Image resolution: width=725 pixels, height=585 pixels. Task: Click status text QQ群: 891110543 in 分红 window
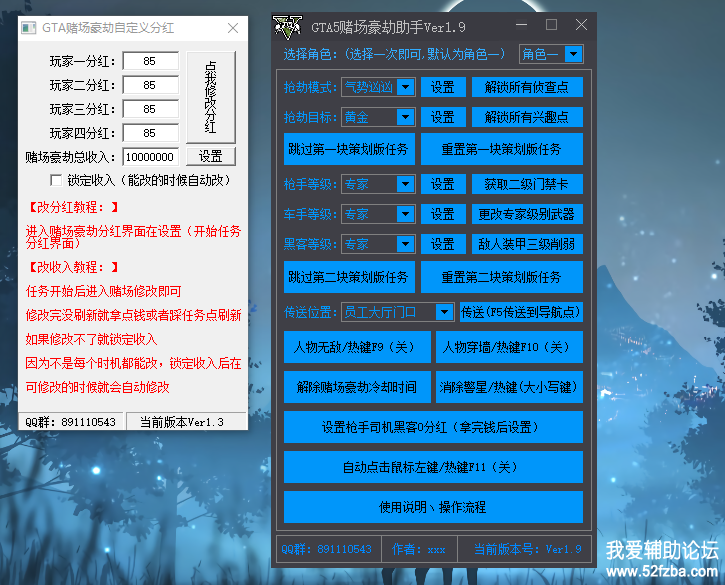tap(70, 422)
